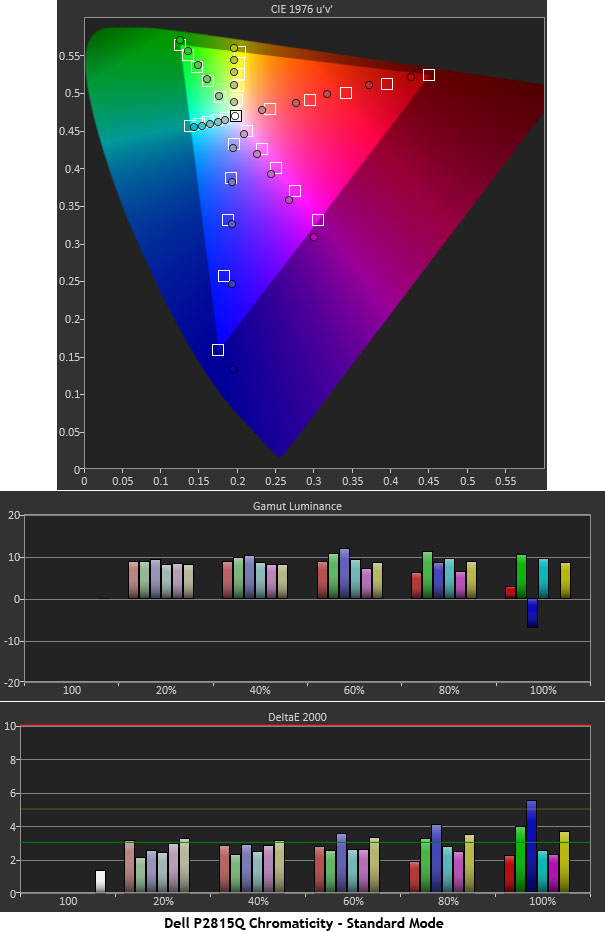Image resolution: width=605 pixels, height=932 pixels.
Task: Click the caption "Dell P2815Q Chromaticity - Standard Mode"
Action: tap(304, 923)
